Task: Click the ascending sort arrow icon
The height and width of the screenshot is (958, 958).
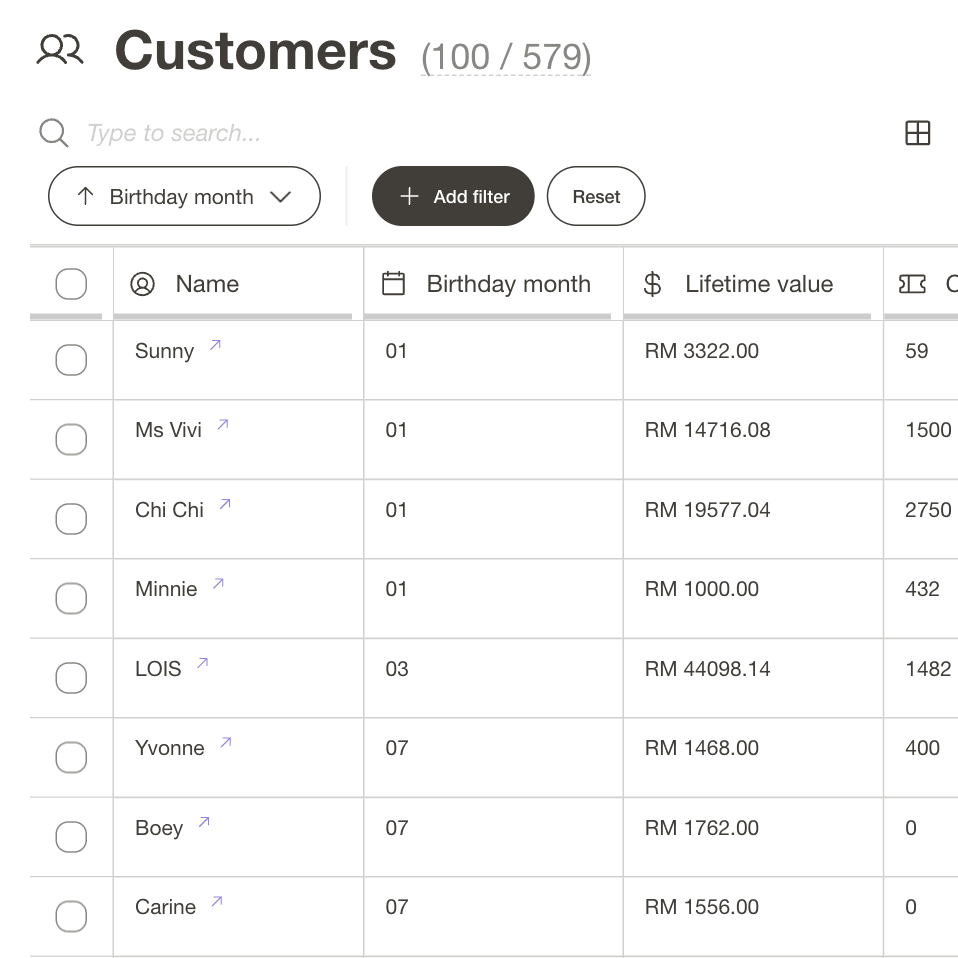Action: tap(86, 196)
